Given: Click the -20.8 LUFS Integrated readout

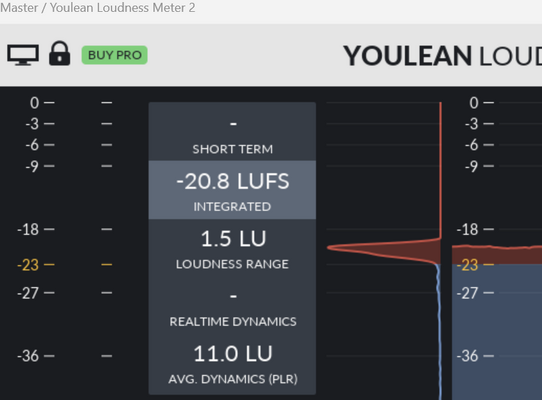Looking at the screenshot, I should (x=232, y=190).
